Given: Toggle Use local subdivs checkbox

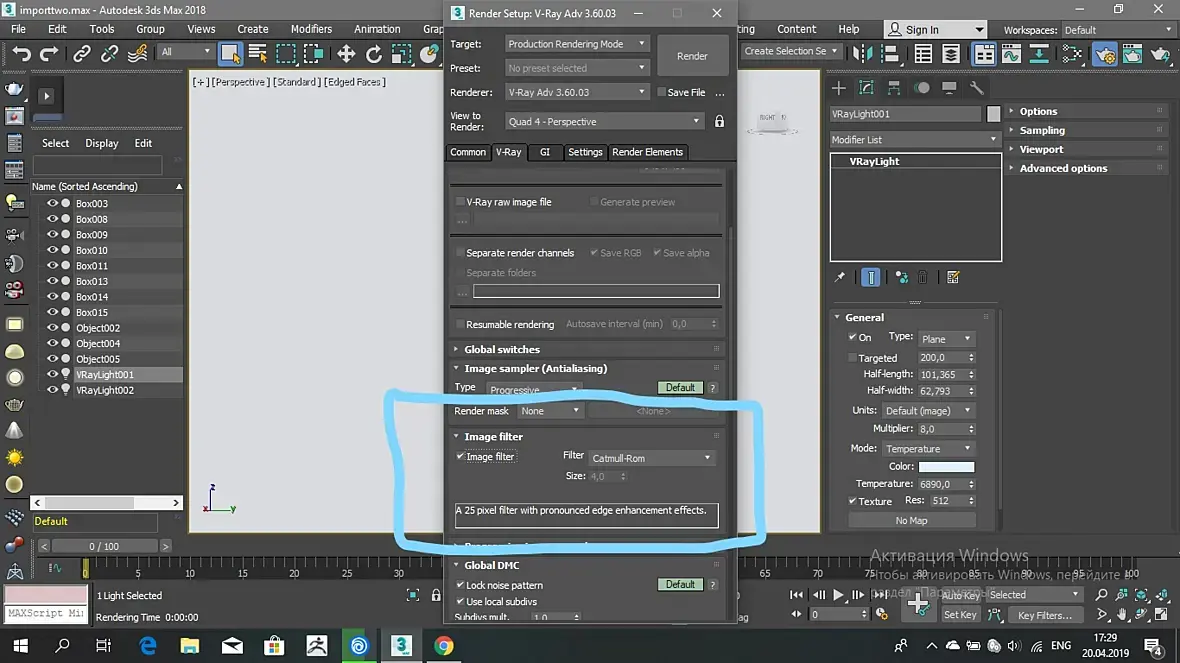Looking at the screenshot, I should pos(460,601).
